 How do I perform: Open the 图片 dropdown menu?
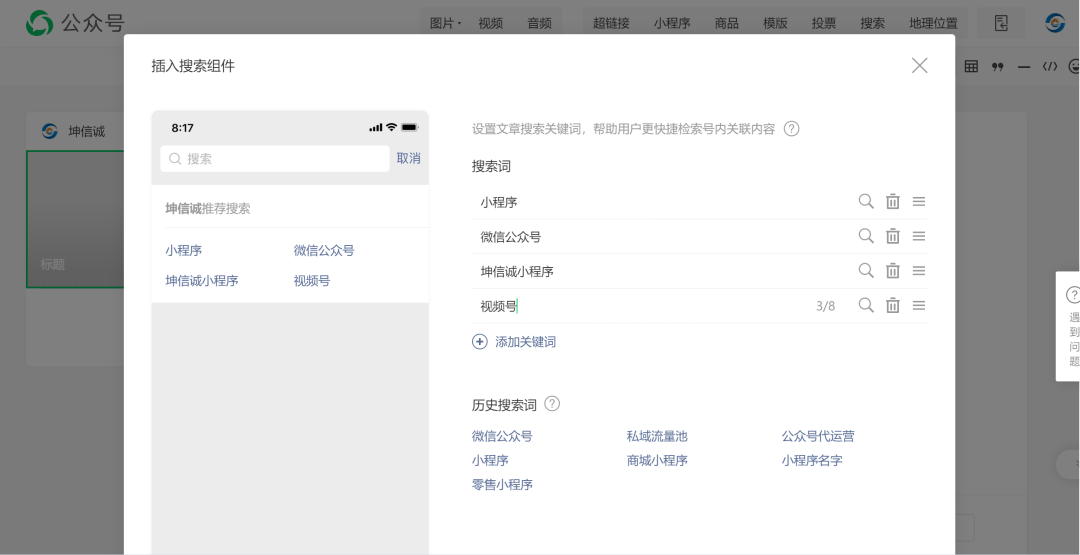pyautogui.click(x=445, y=23)
